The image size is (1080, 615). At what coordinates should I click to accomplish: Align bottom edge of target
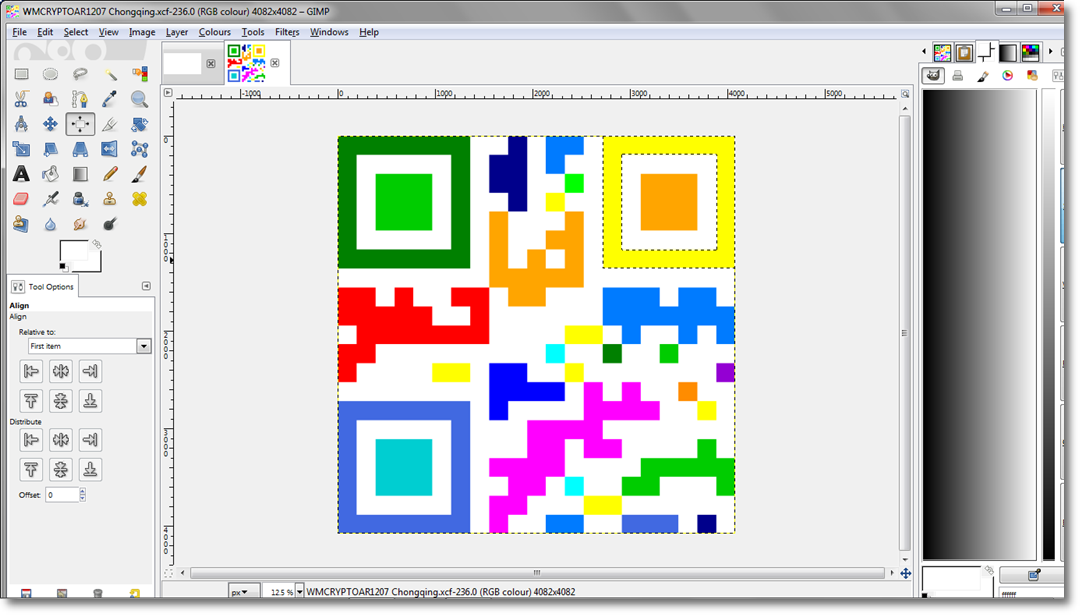[90, 401]
